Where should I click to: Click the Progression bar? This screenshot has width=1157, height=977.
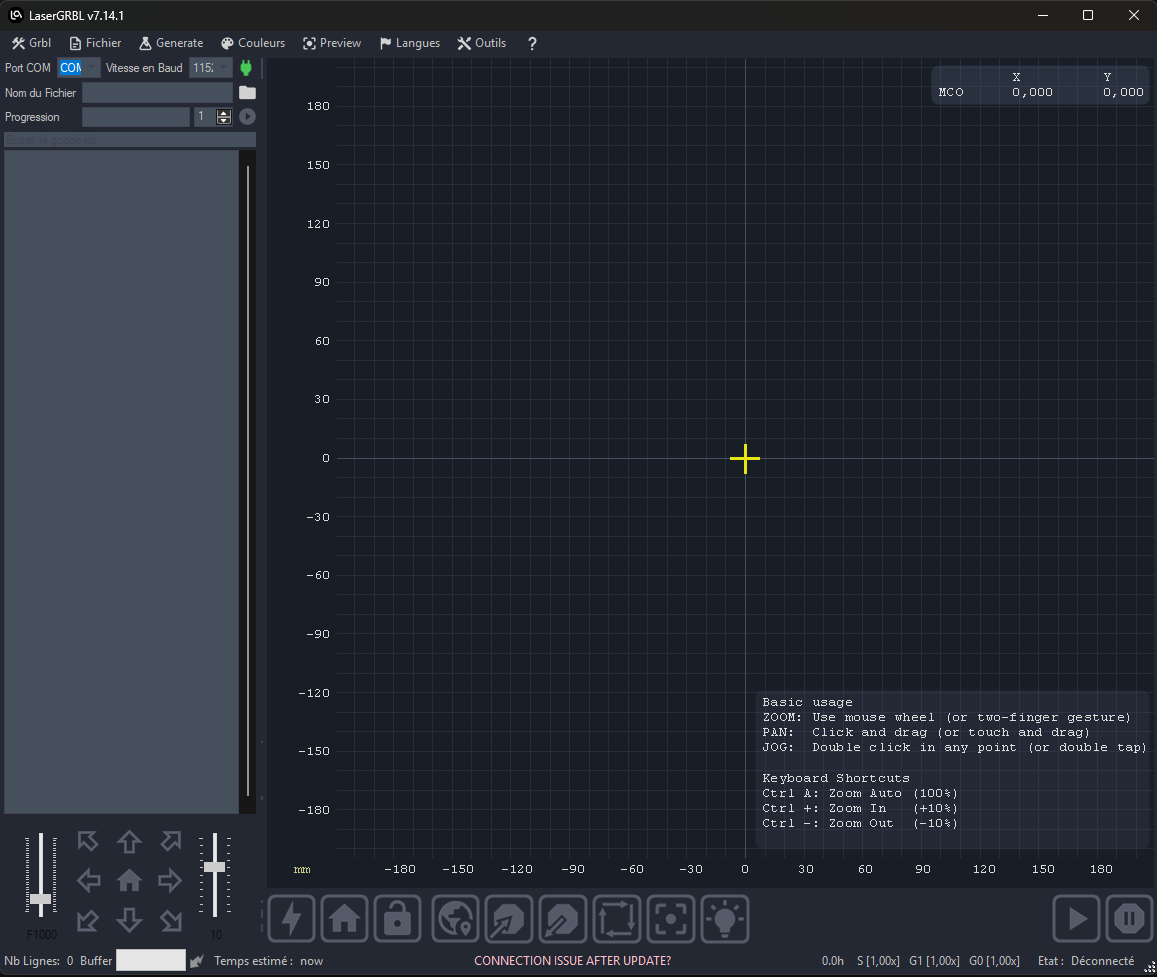(136, 117)
